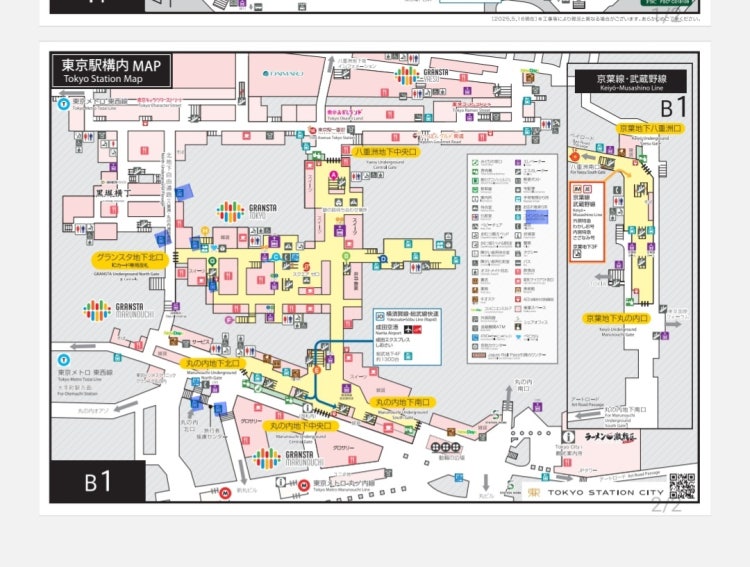Click the 黒塀横丁 label
The height and width of the screenshot is (567, 750).
pos(113,193)
